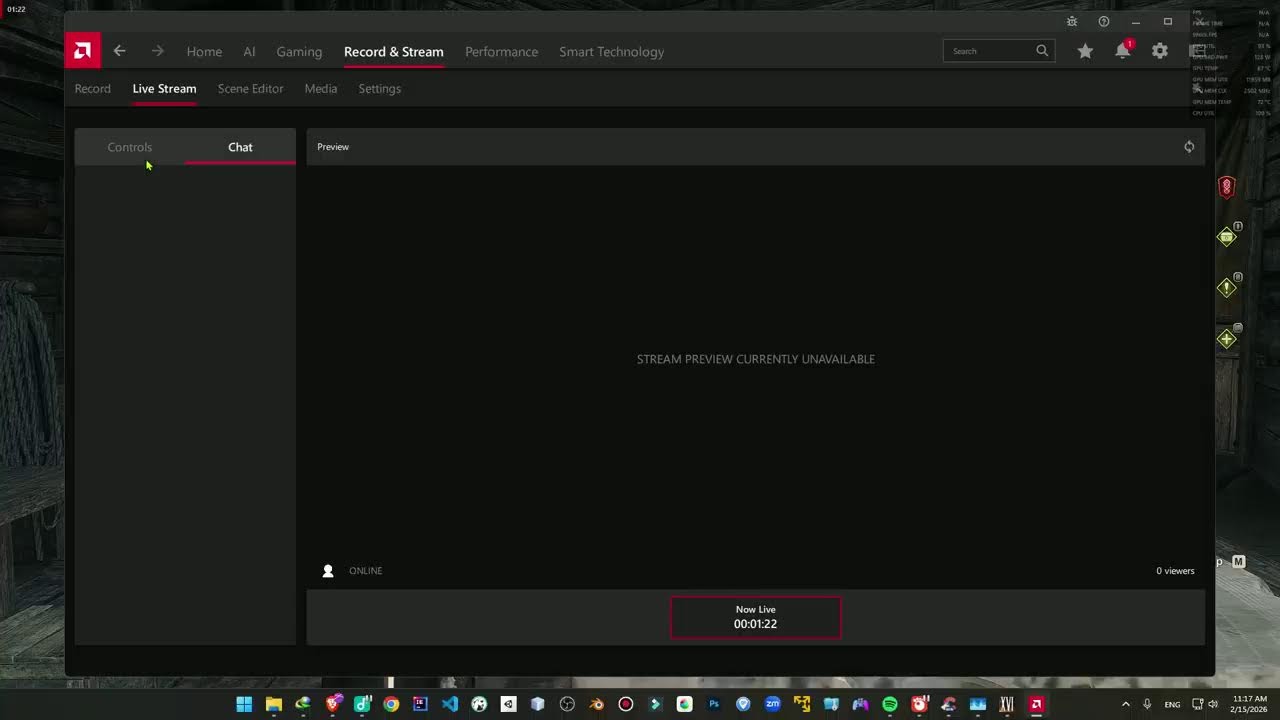The image size is (1280, 720).
Task: Open the Media sub-tab
Action: (321, 89)
